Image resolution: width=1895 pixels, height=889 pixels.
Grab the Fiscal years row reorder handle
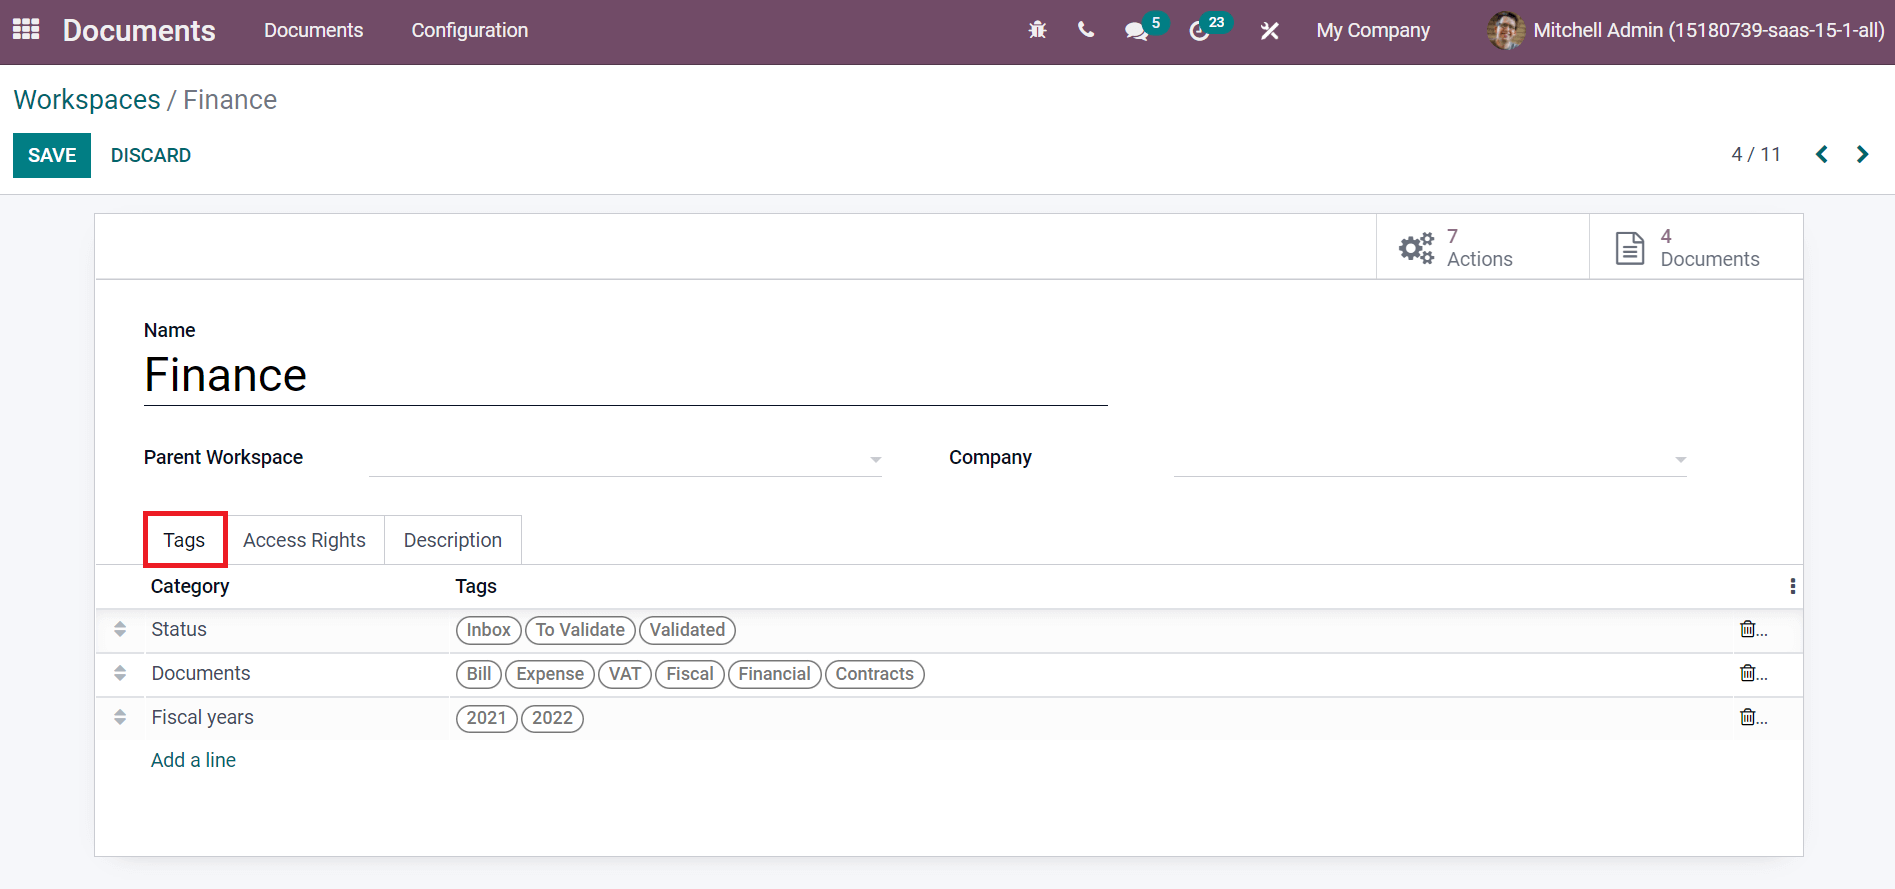[x=120, y=717]
